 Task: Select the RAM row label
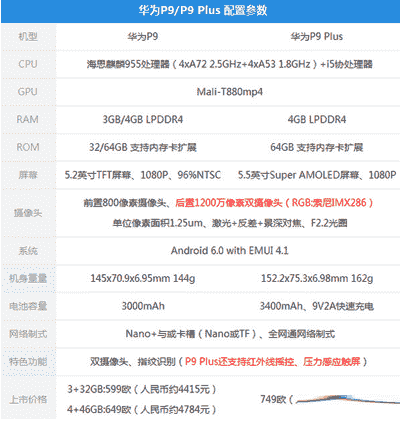click(28, 119)
